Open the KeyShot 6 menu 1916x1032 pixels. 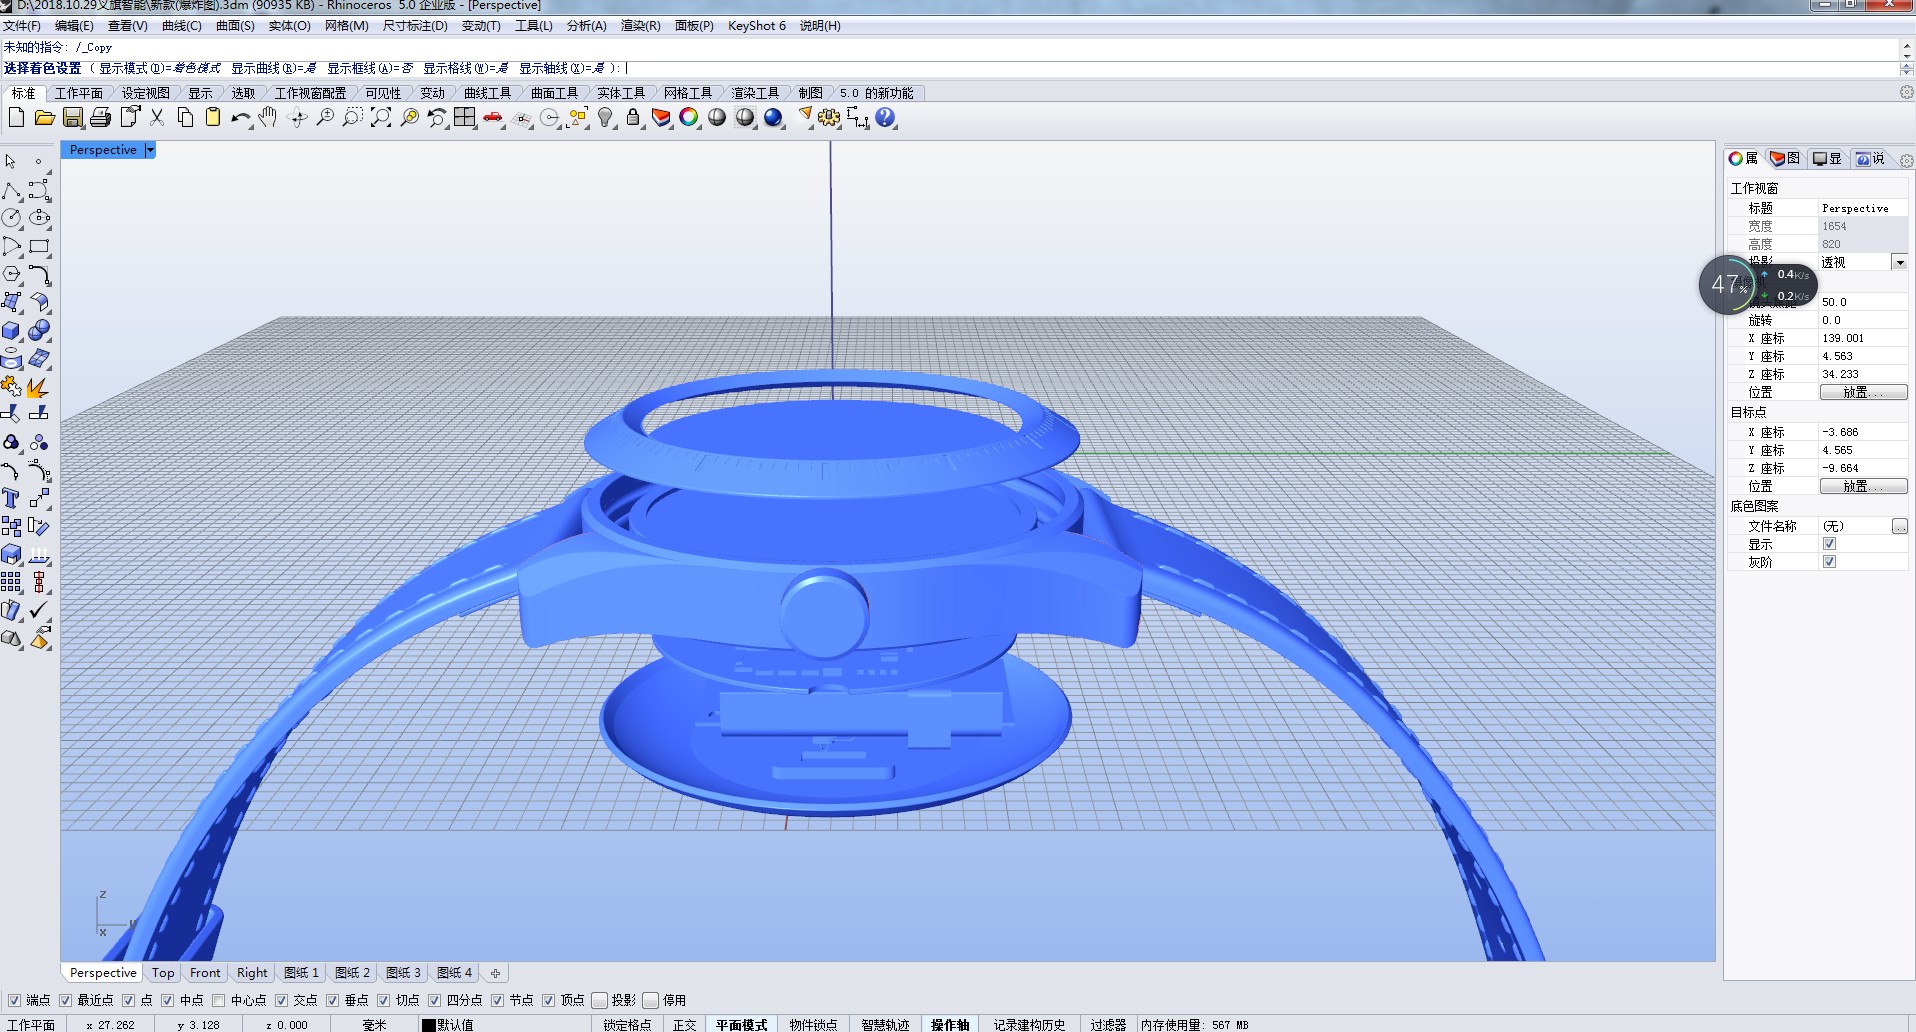pos(757,26)
